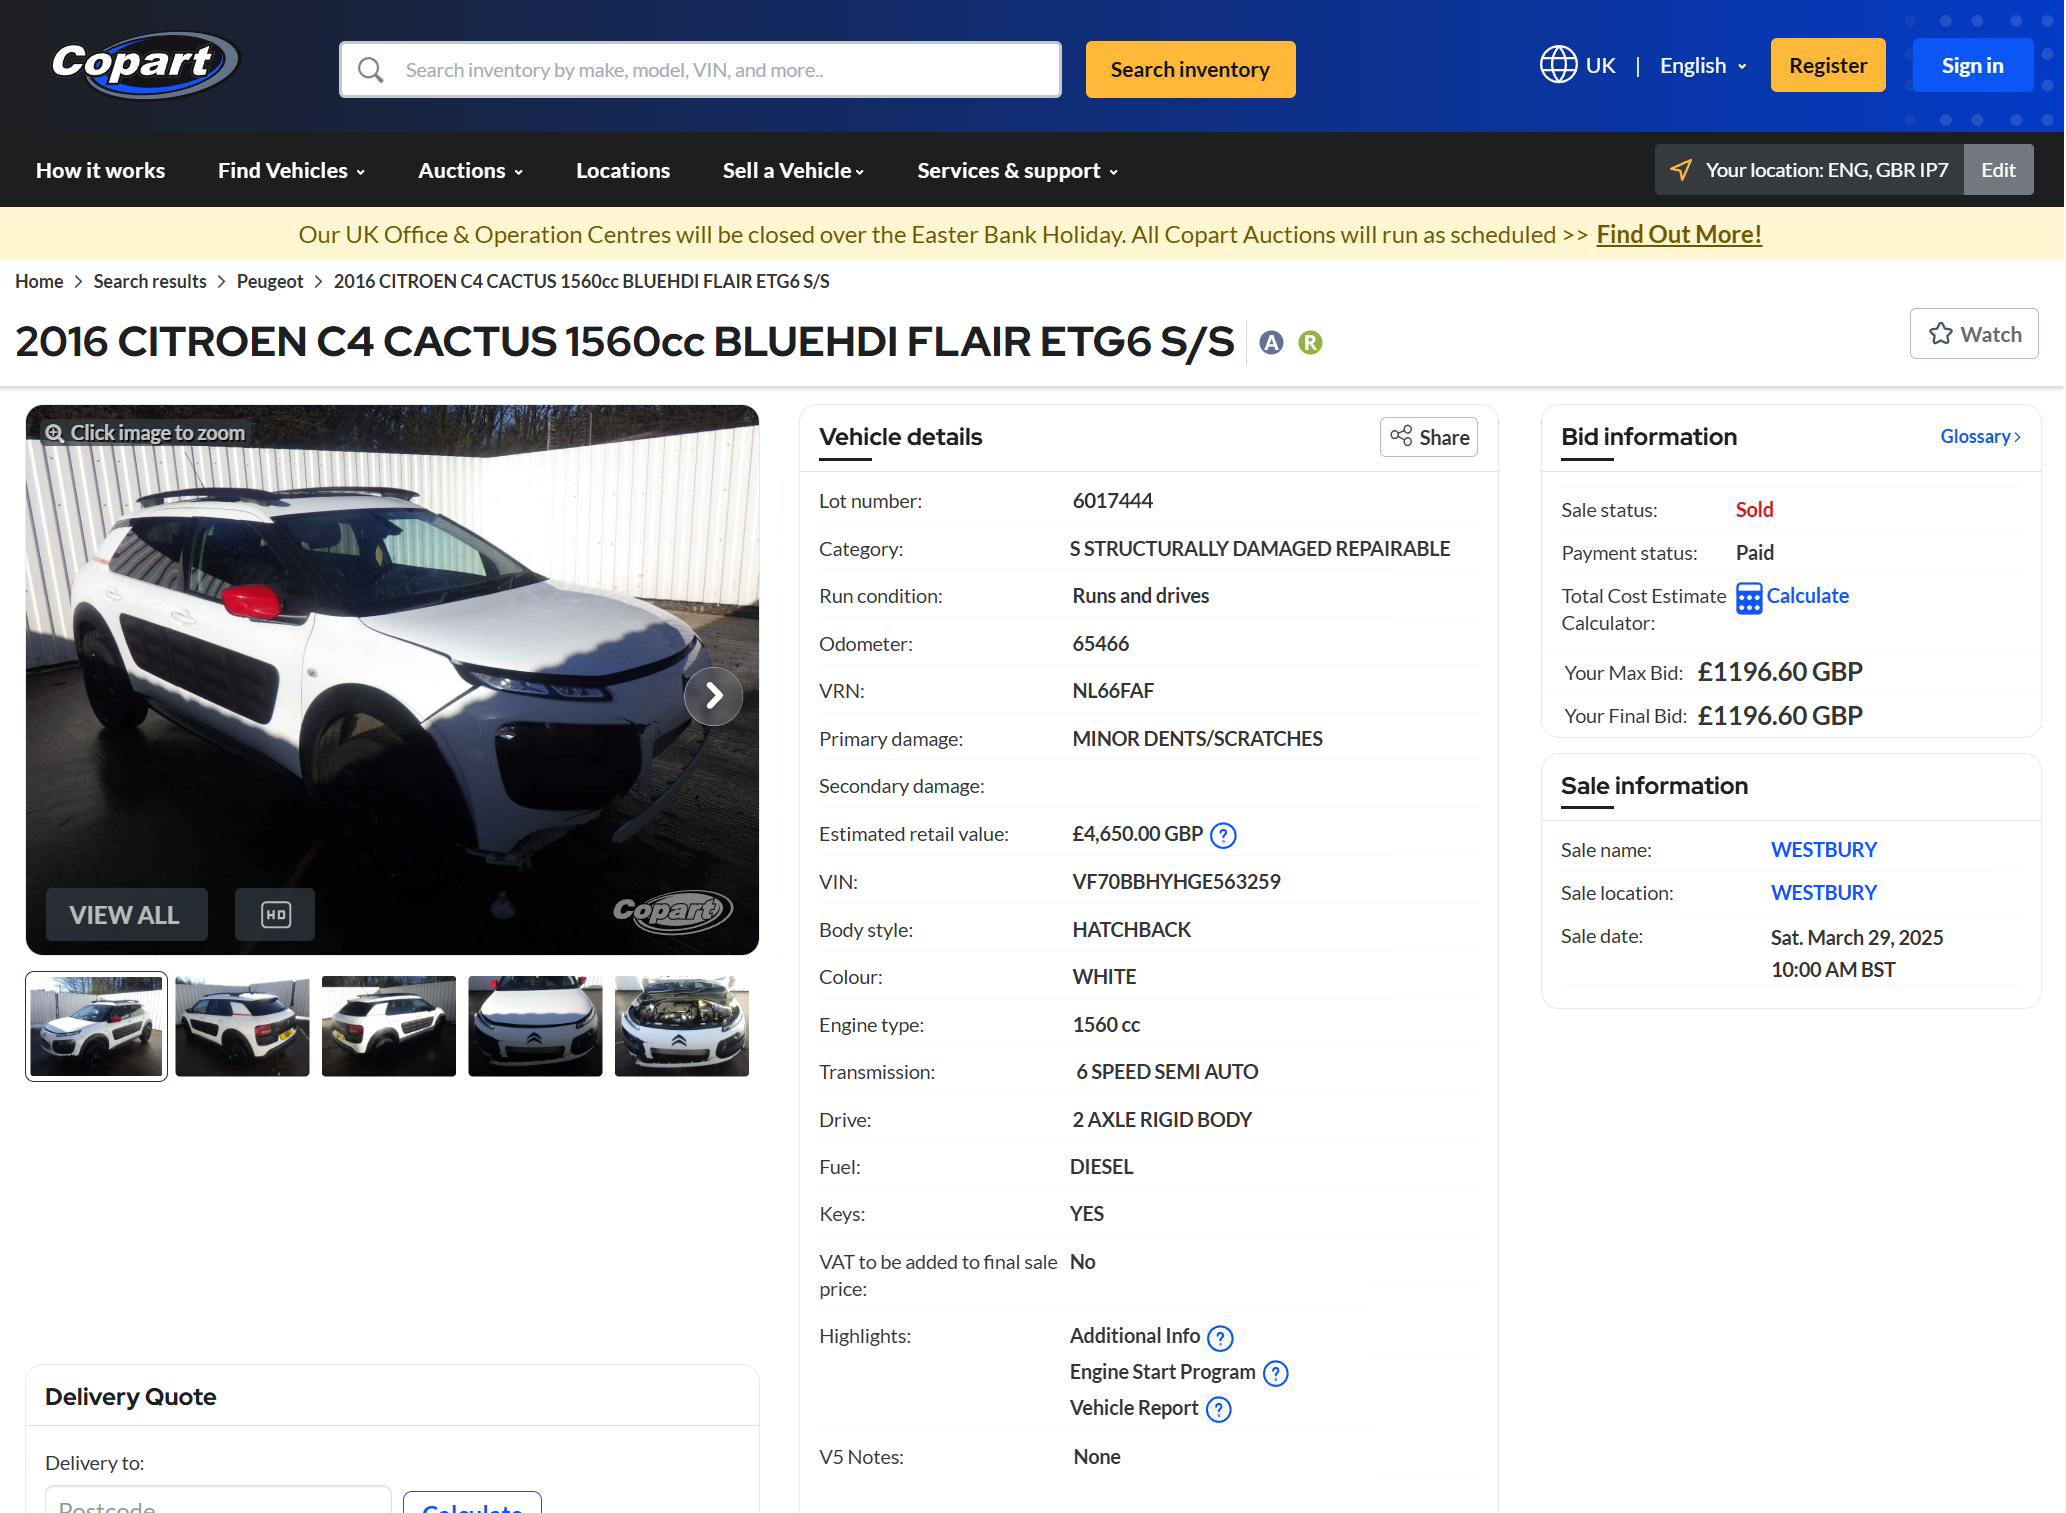Go to Peugeot breadcrumb
The image size is (2066, 1513).
coord(270,282)
